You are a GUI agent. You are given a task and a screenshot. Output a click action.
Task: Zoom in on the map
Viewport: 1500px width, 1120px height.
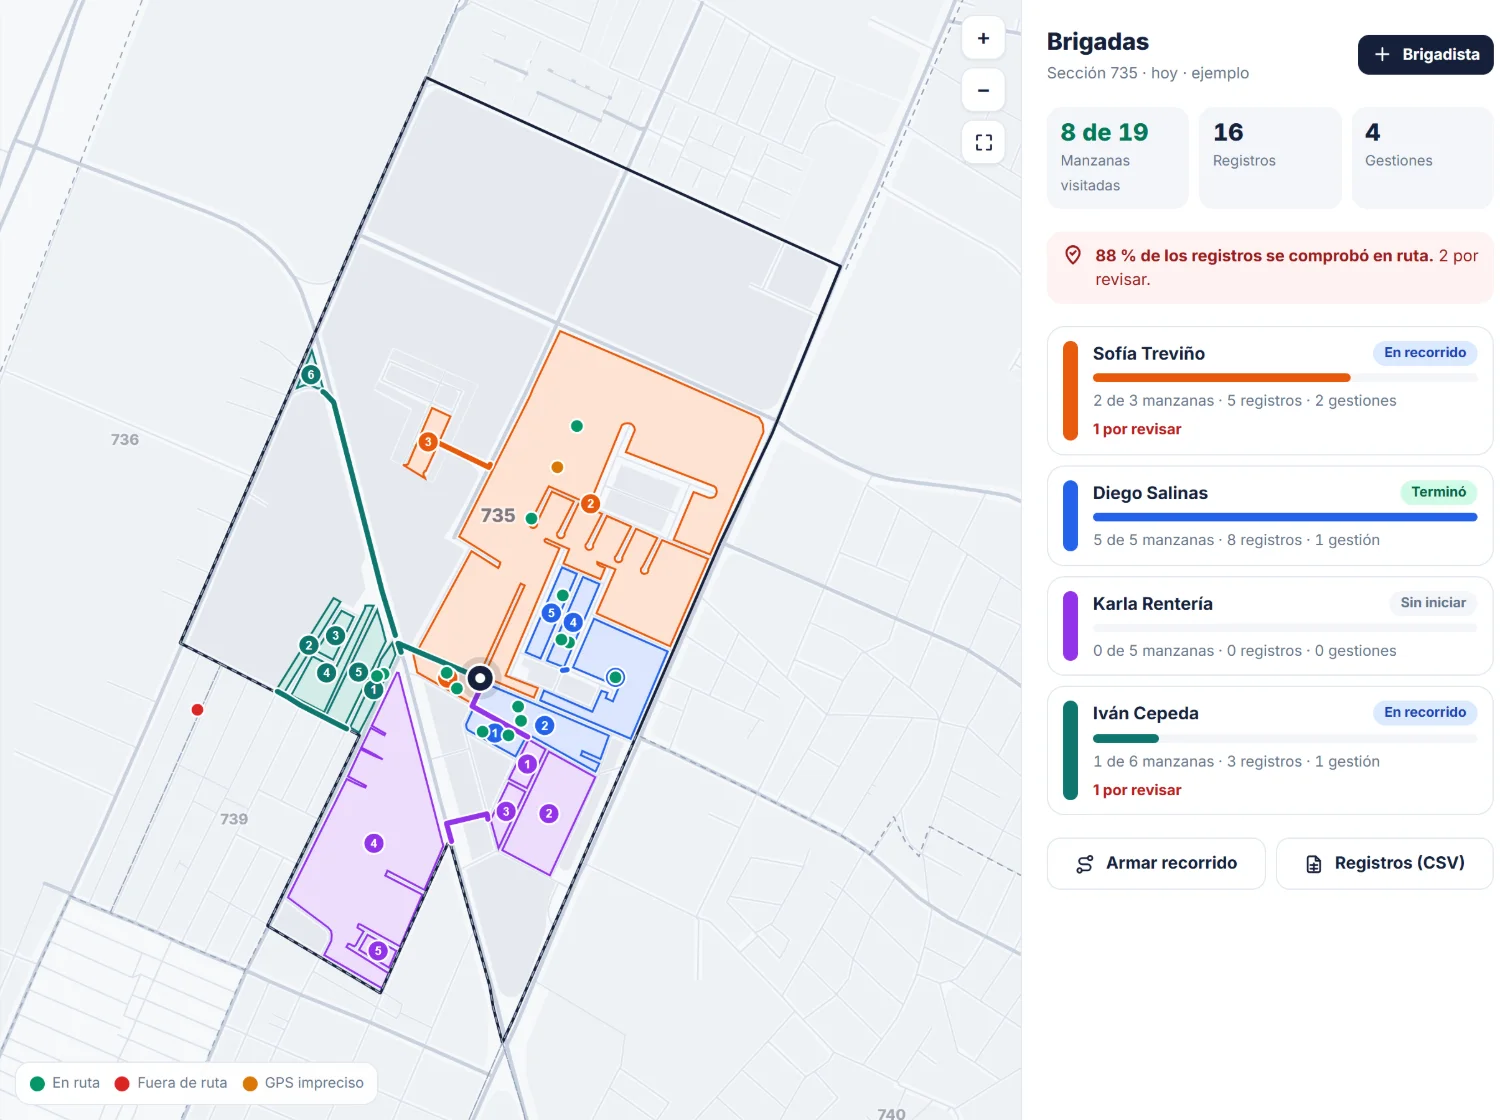983,38
